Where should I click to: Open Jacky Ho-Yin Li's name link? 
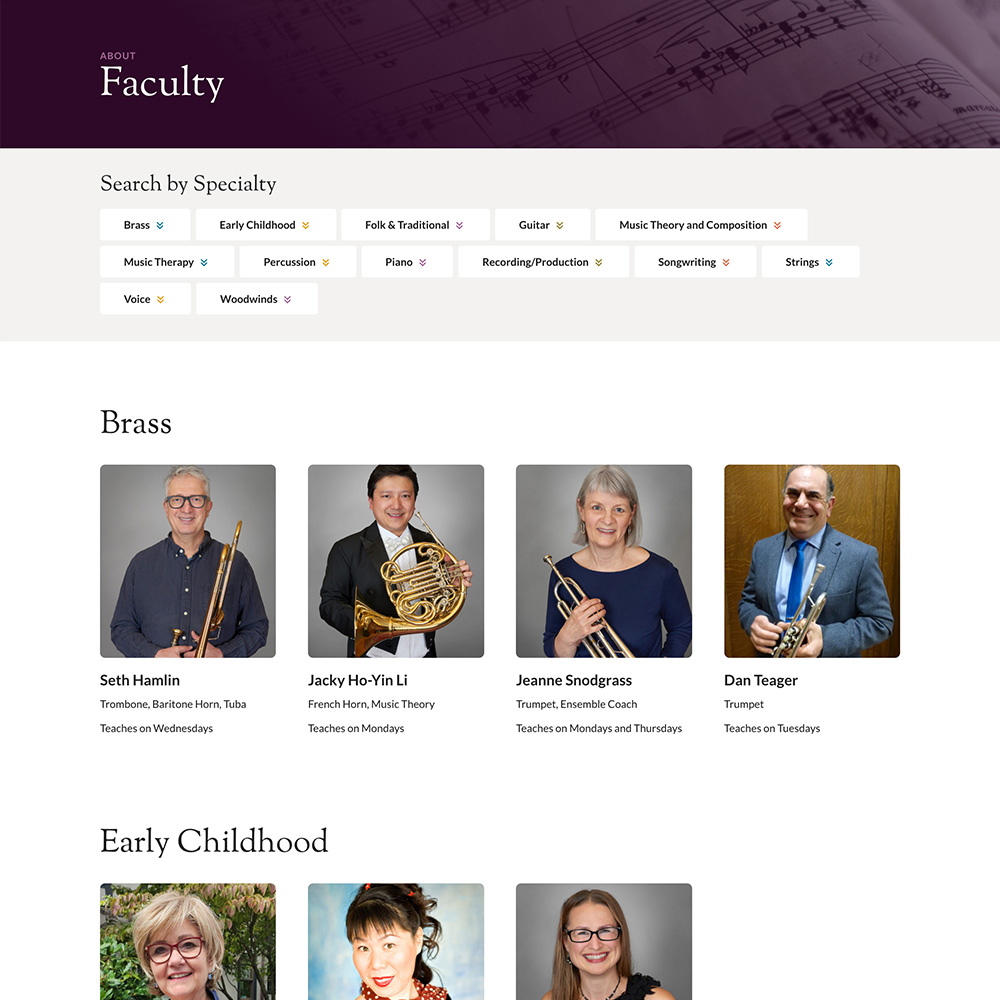point(358,680)
